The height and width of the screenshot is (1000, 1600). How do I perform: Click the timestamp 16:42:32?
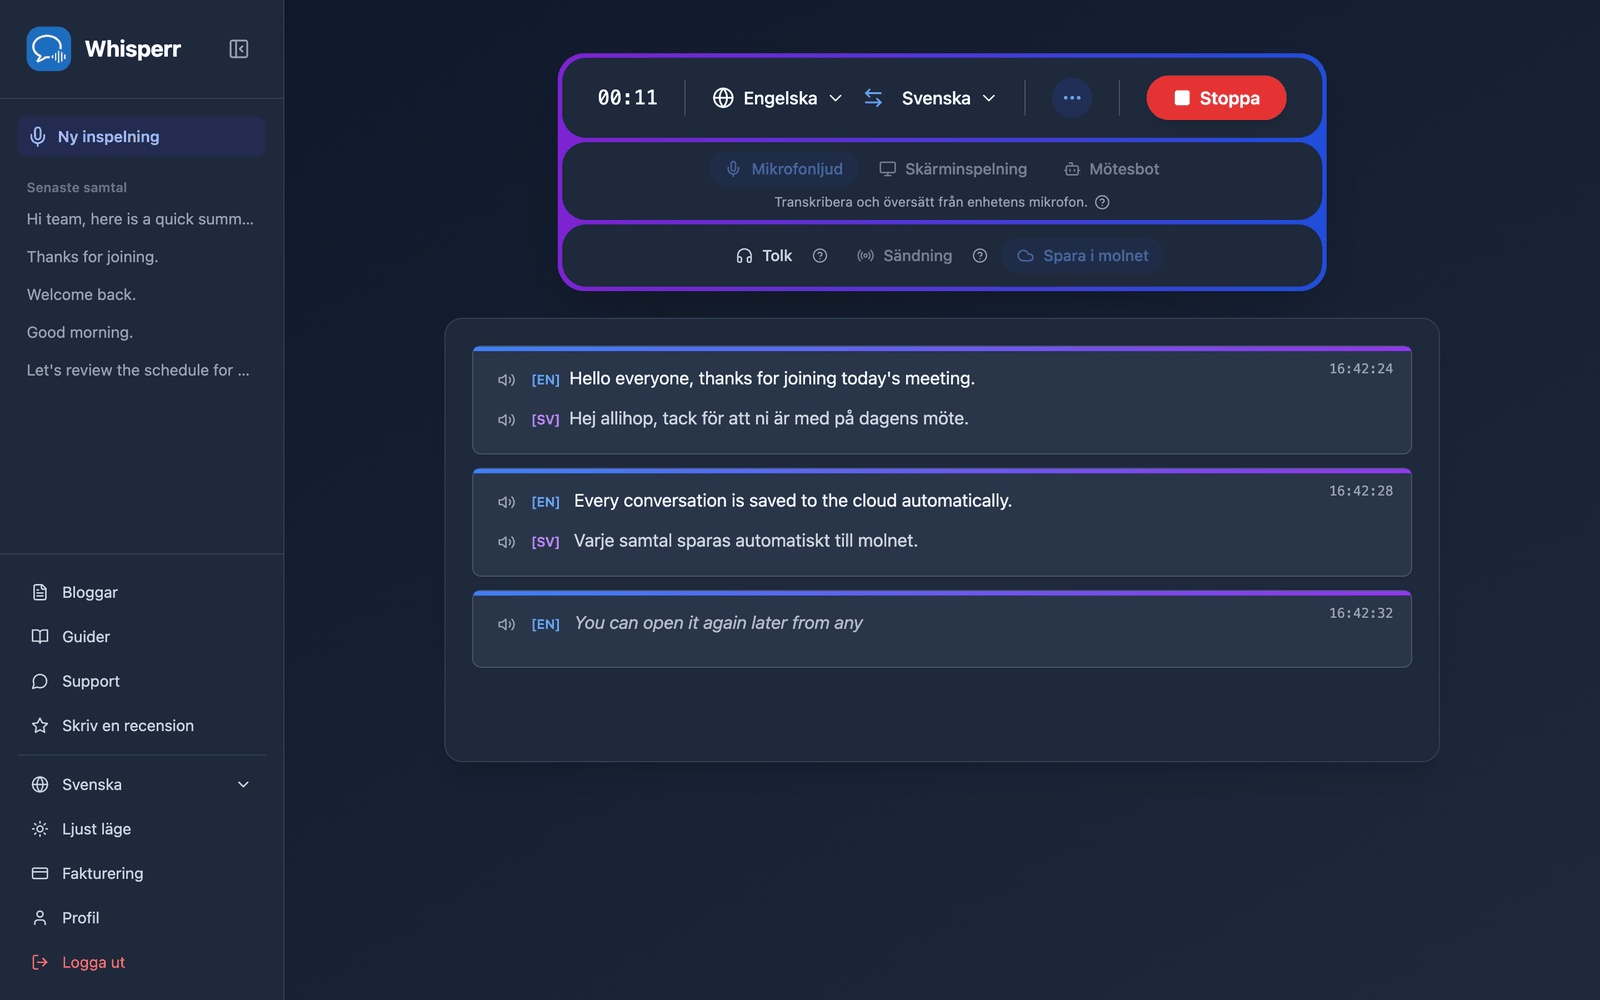pos(1361,613)
